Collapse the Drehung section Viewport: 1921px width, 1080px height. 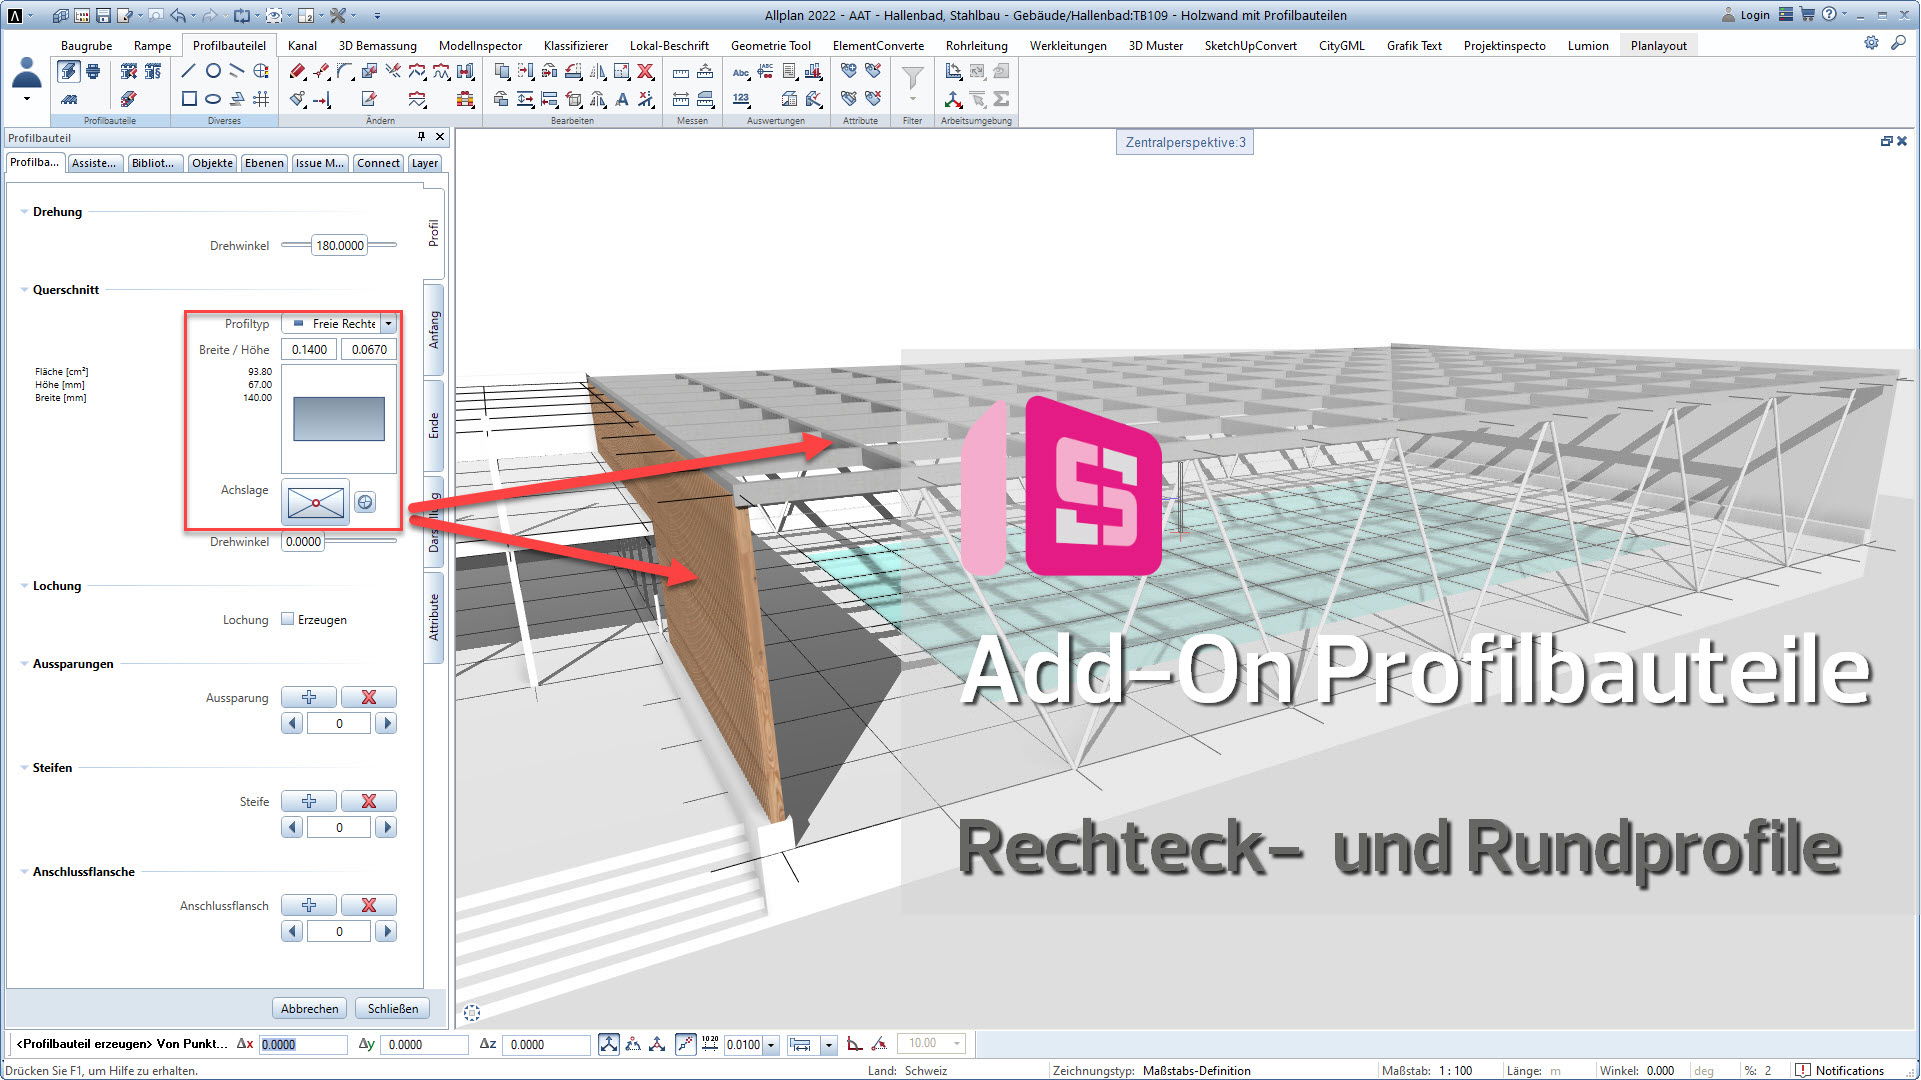(x=24, y=211)
